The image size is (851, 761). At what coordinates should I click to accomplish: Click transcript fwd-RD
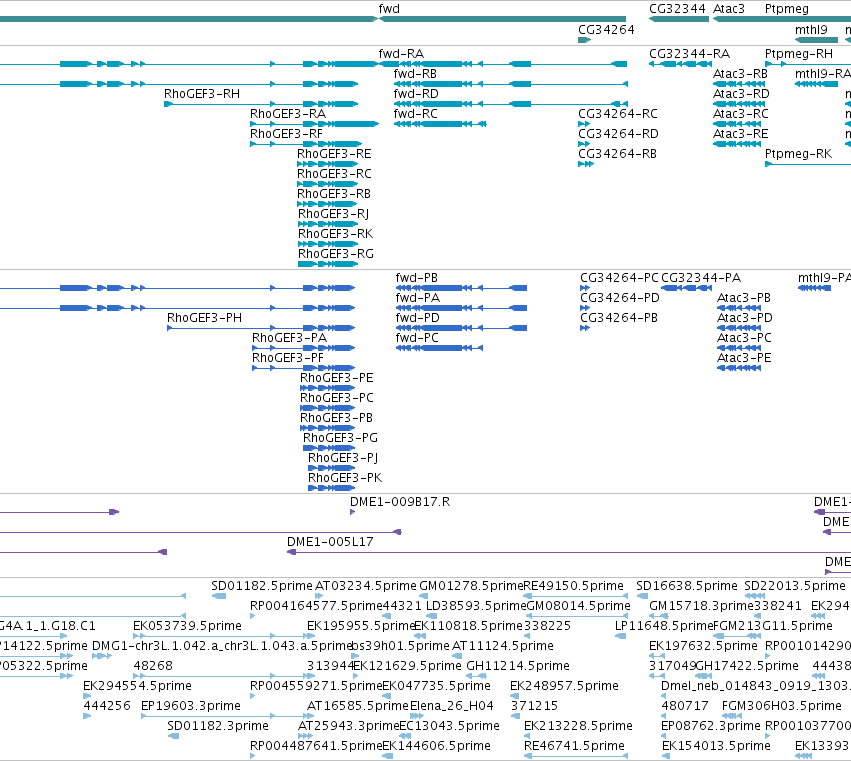point(416,94)
